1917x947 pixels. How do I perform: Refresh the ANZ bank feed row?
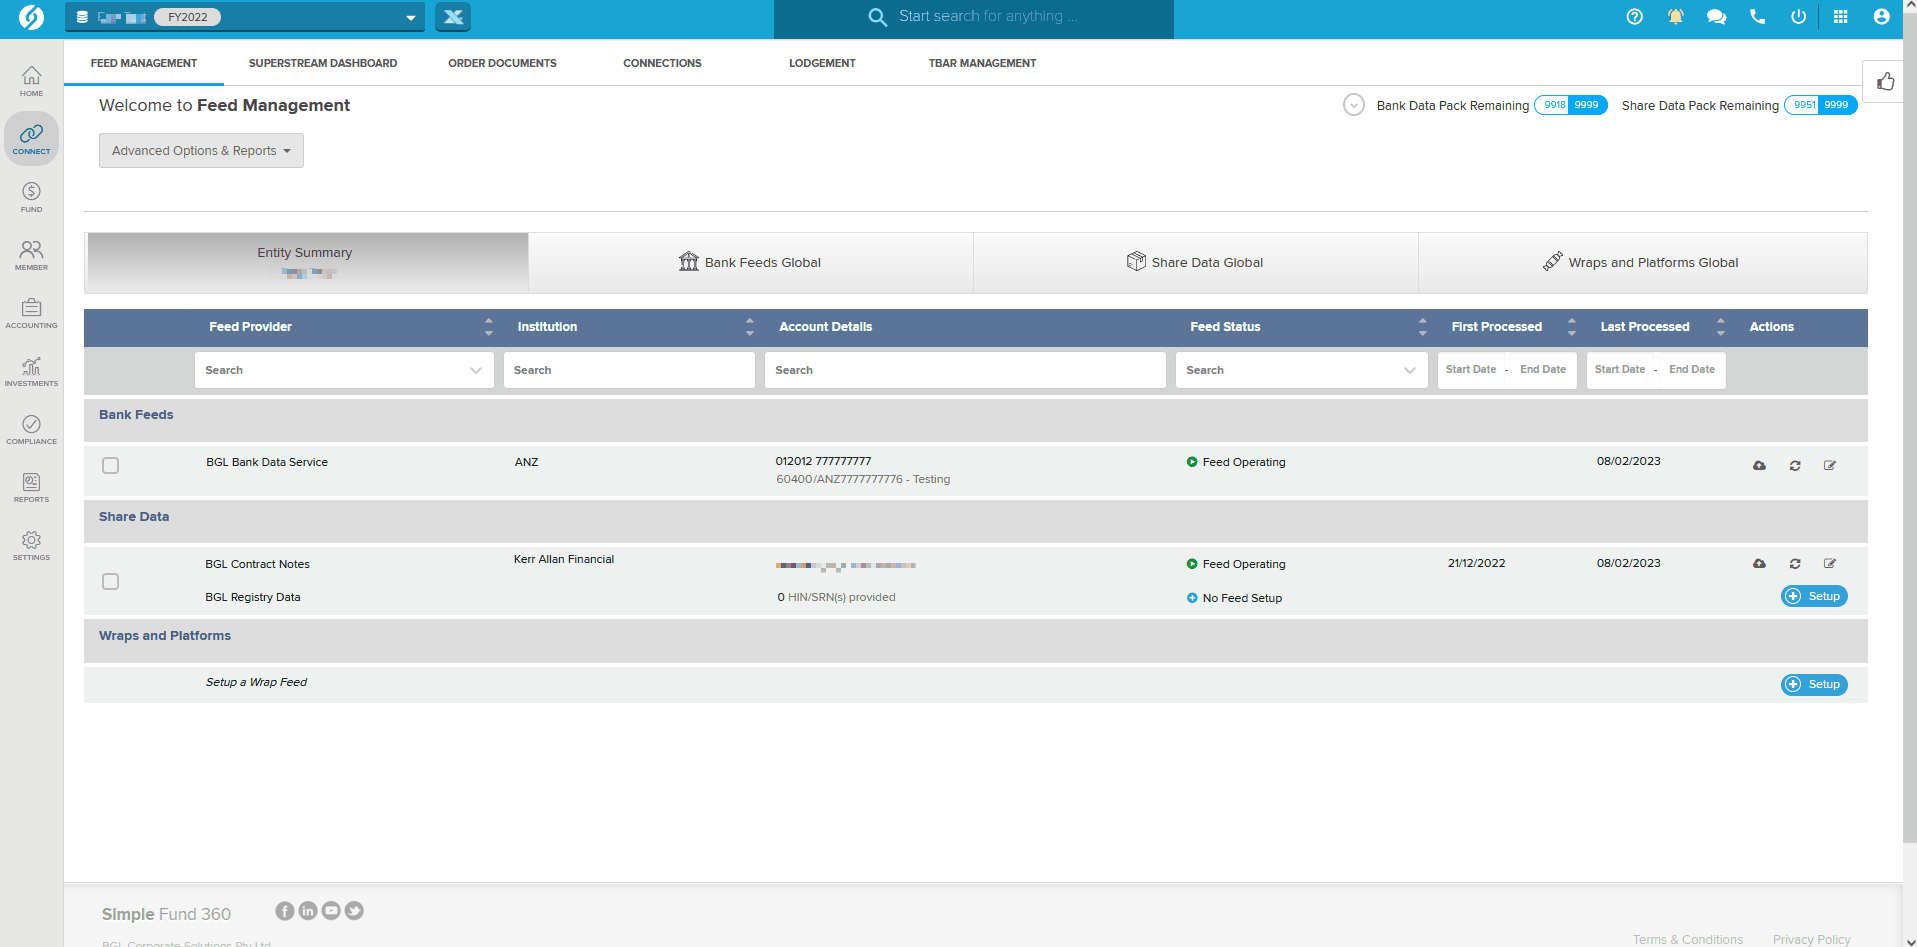click(1795, 466)
